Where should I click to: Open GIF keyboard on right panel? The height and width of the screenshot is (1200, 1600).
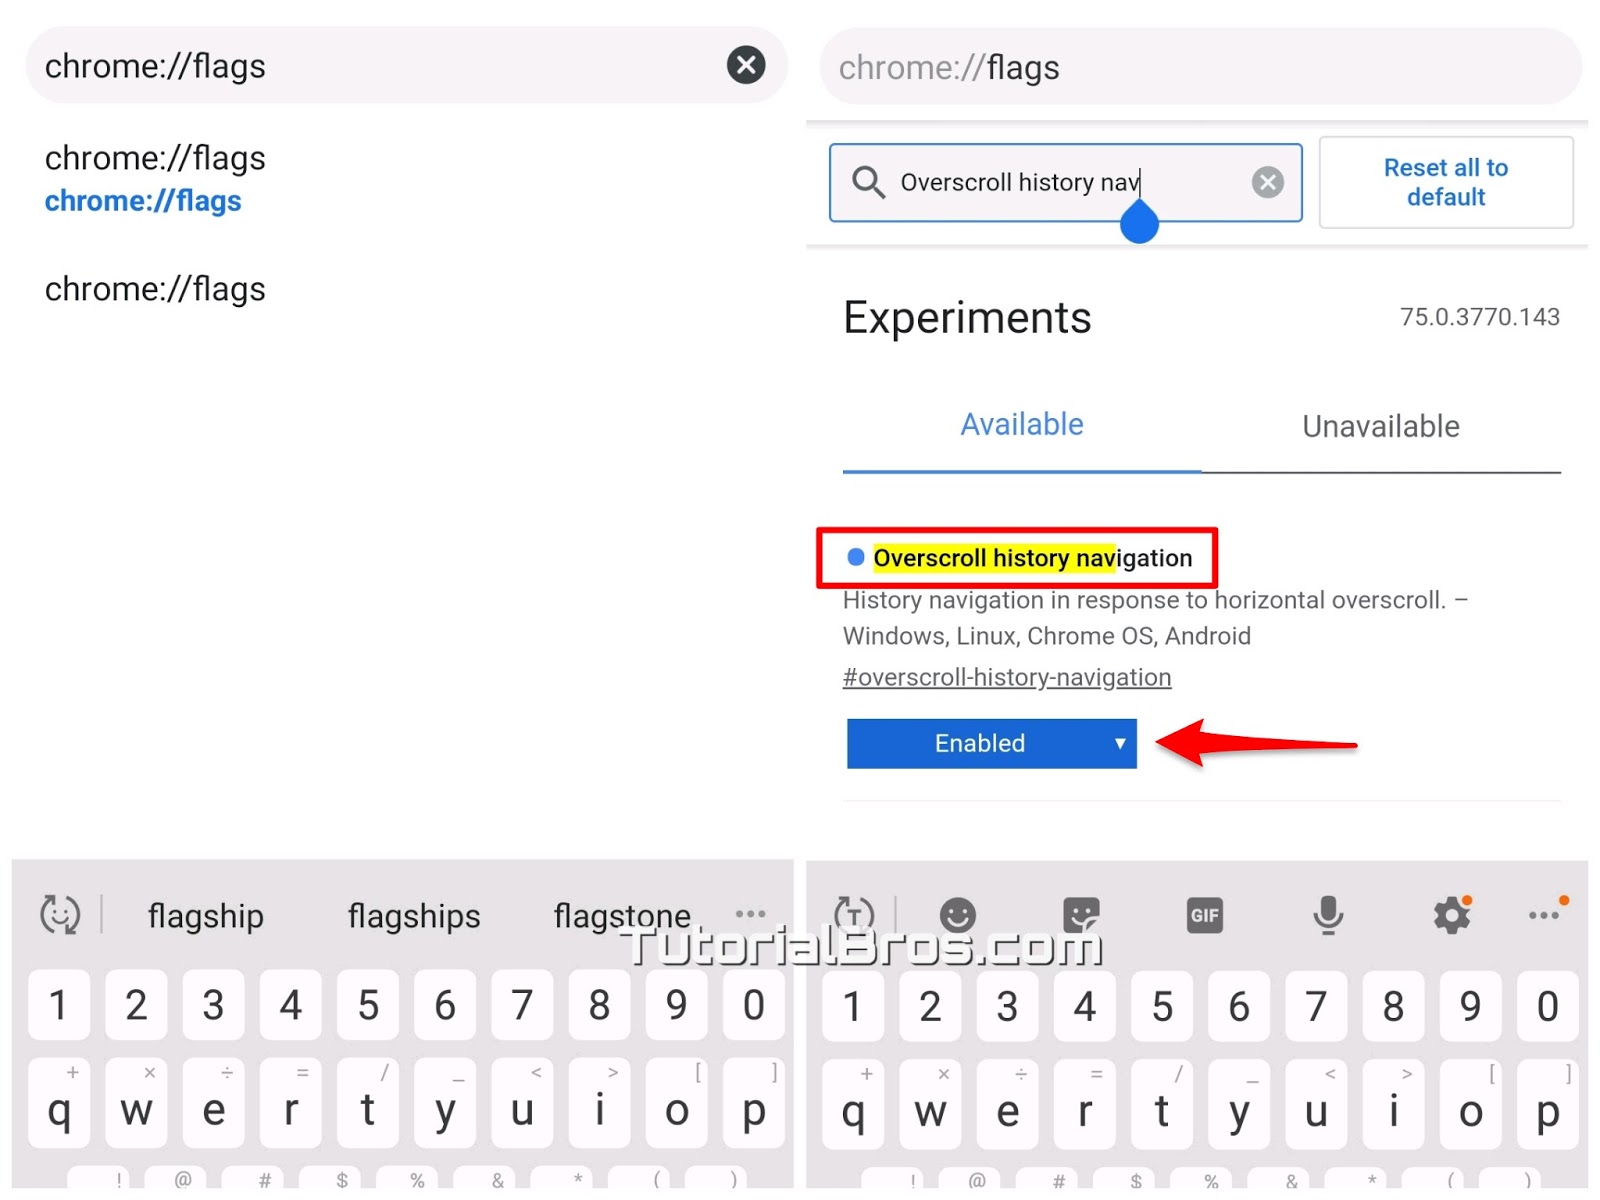1205,915
